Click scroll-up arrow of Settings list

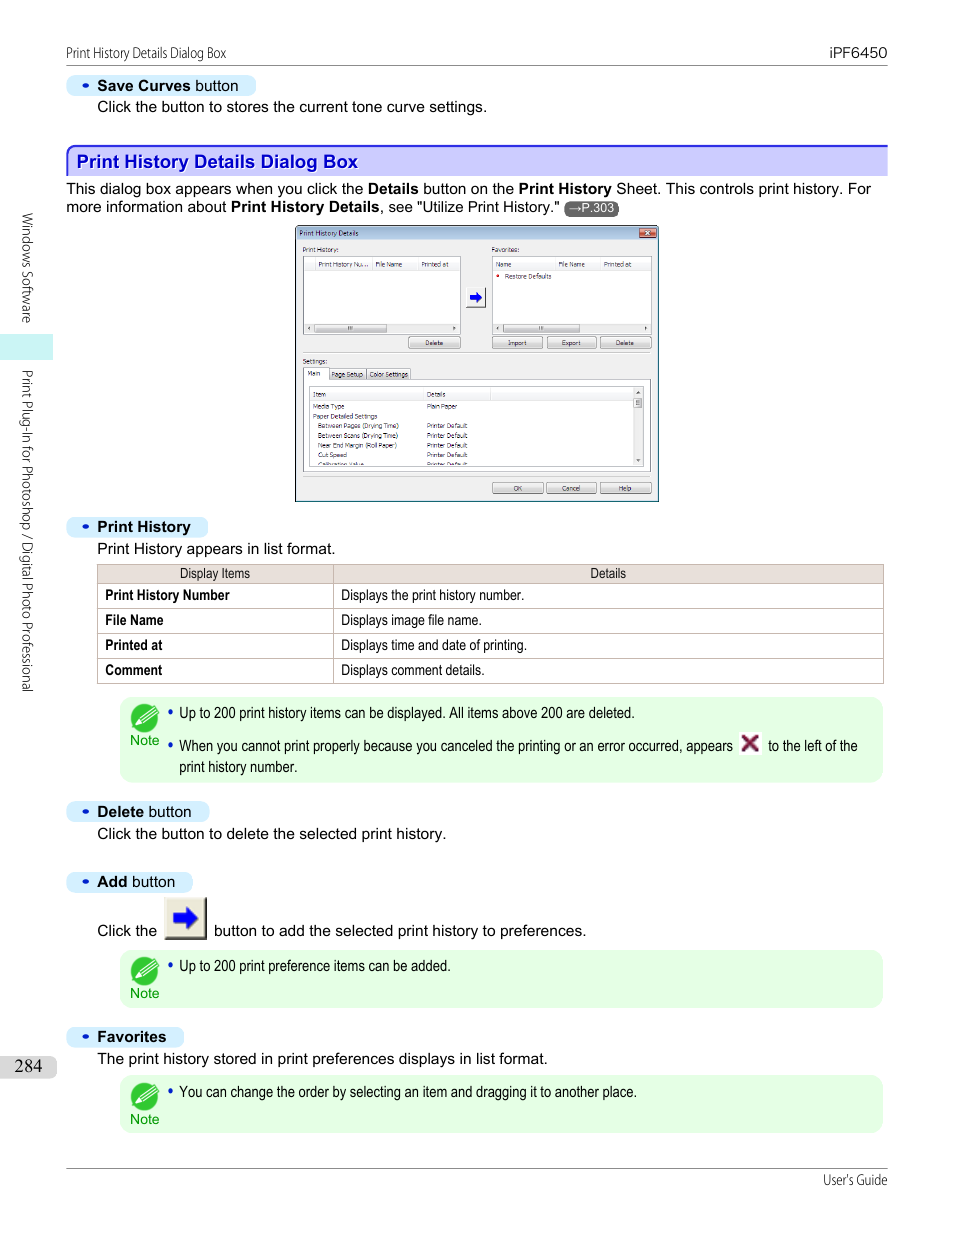(638, 393)
